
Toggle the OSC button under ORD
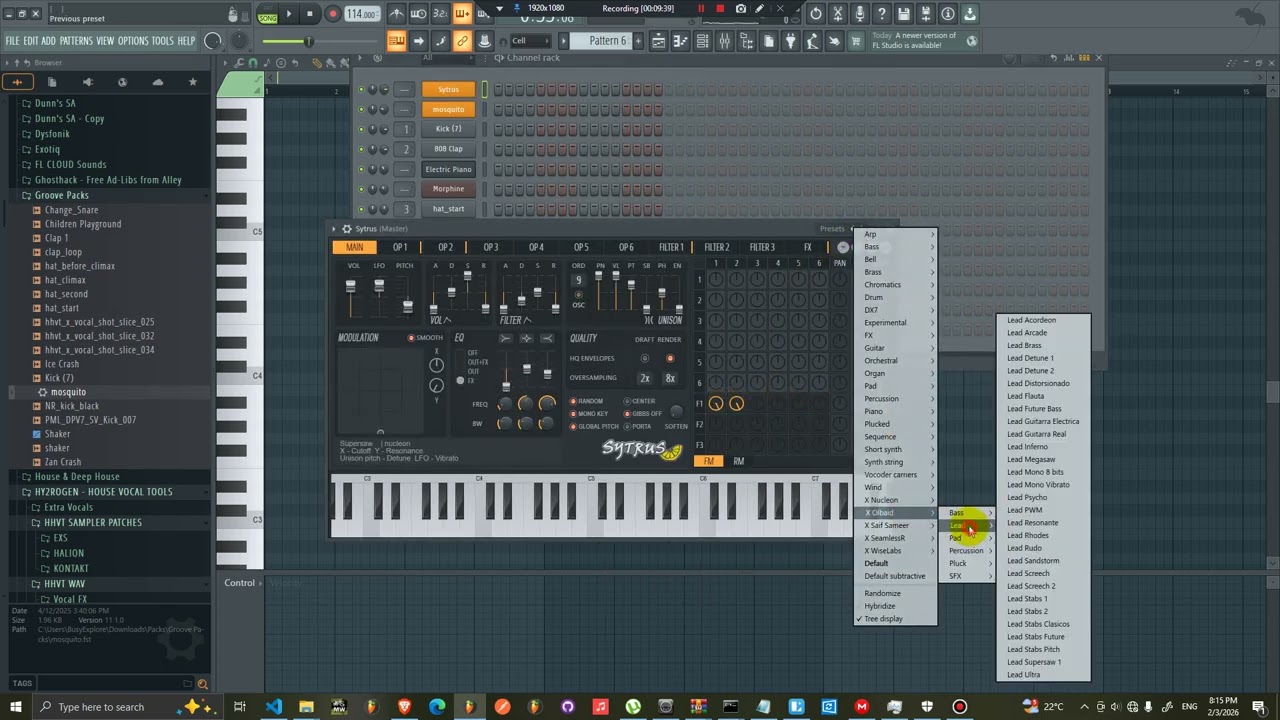pos(578,295)
